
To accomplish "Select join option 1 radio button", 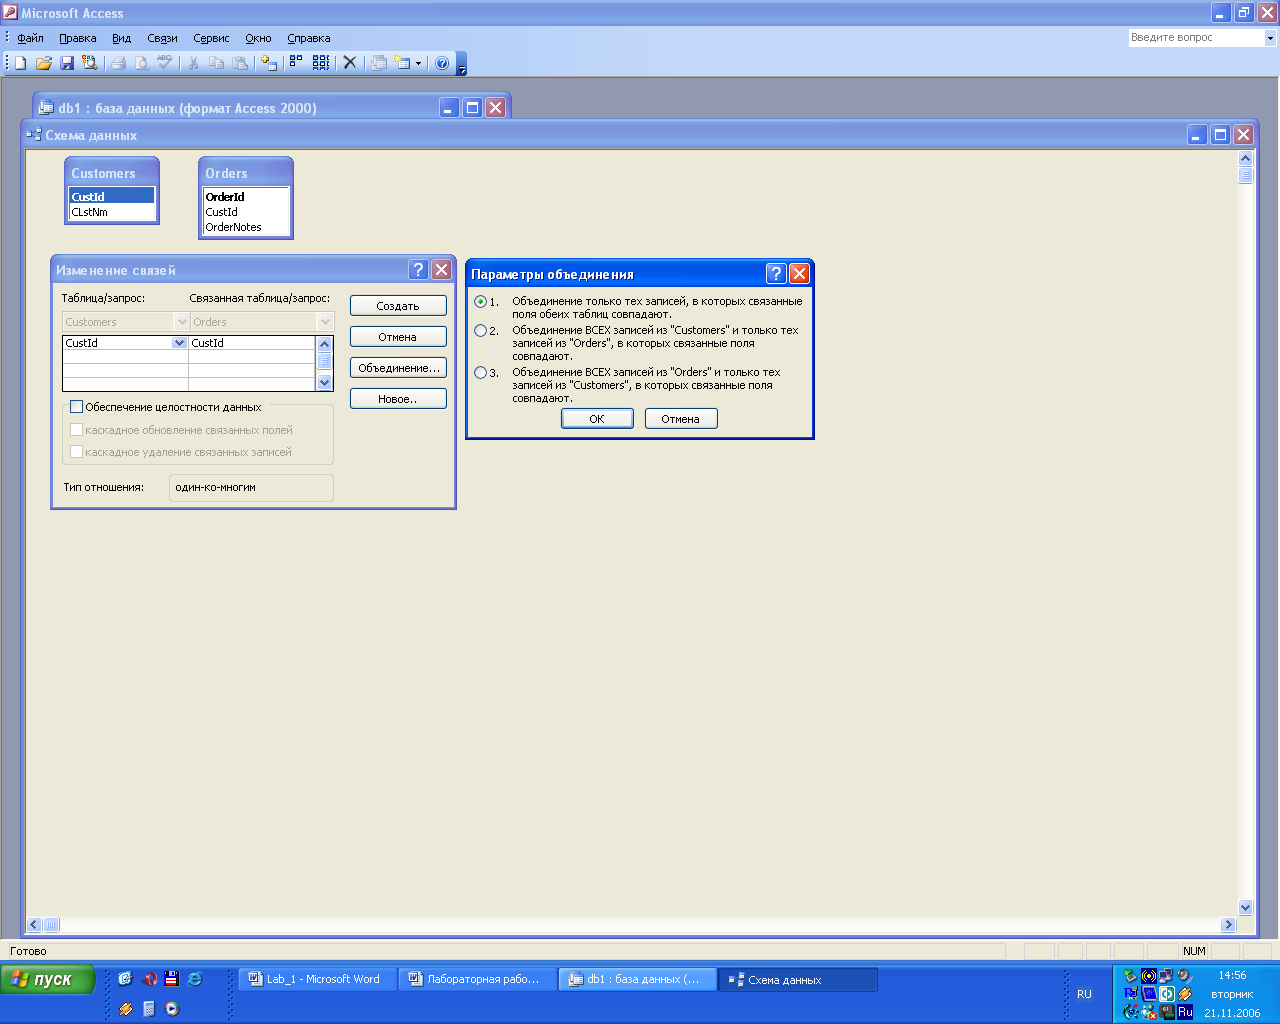I will (481, 301).
